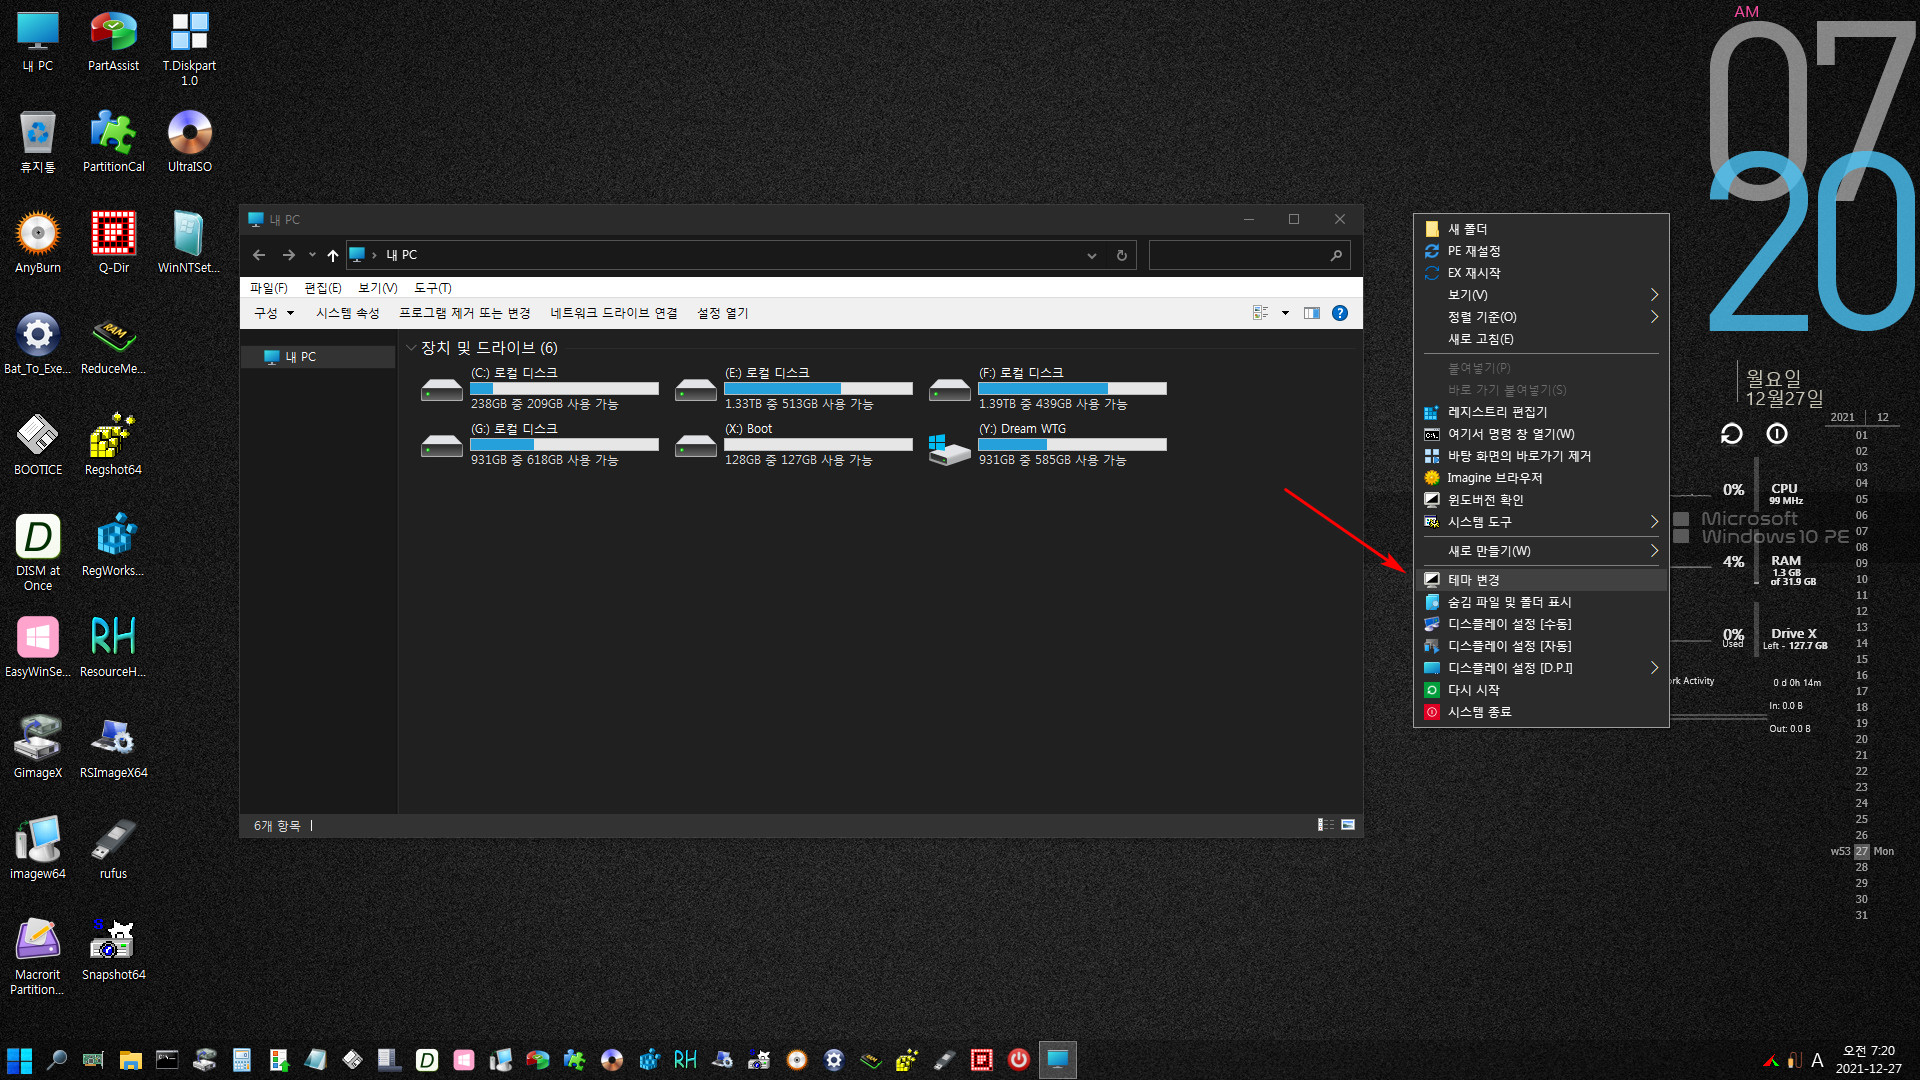
Task: Choose 시스템 종료 in the context menu
Action: coord(1541,712)
